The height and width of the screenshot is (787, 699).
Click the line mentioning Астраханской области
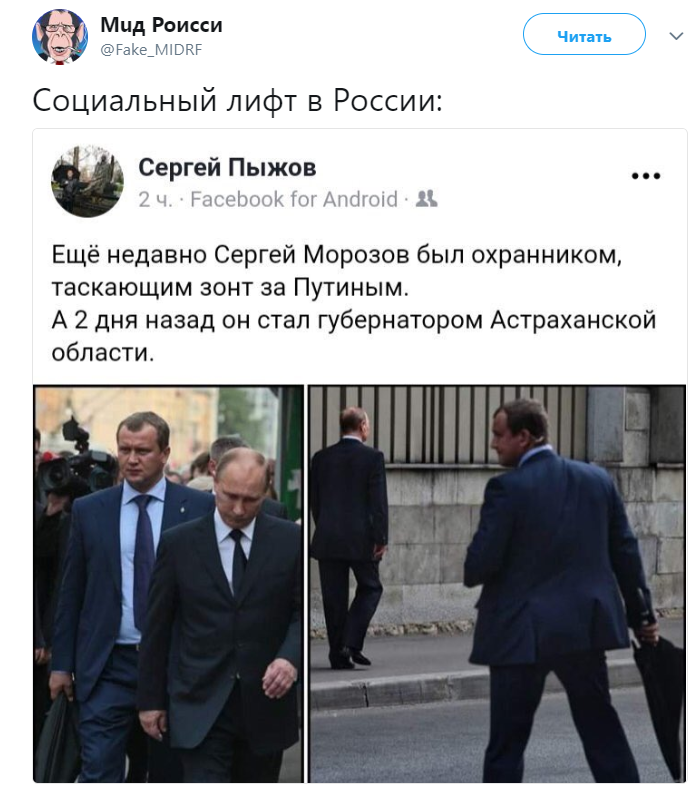tap(354, 336)
